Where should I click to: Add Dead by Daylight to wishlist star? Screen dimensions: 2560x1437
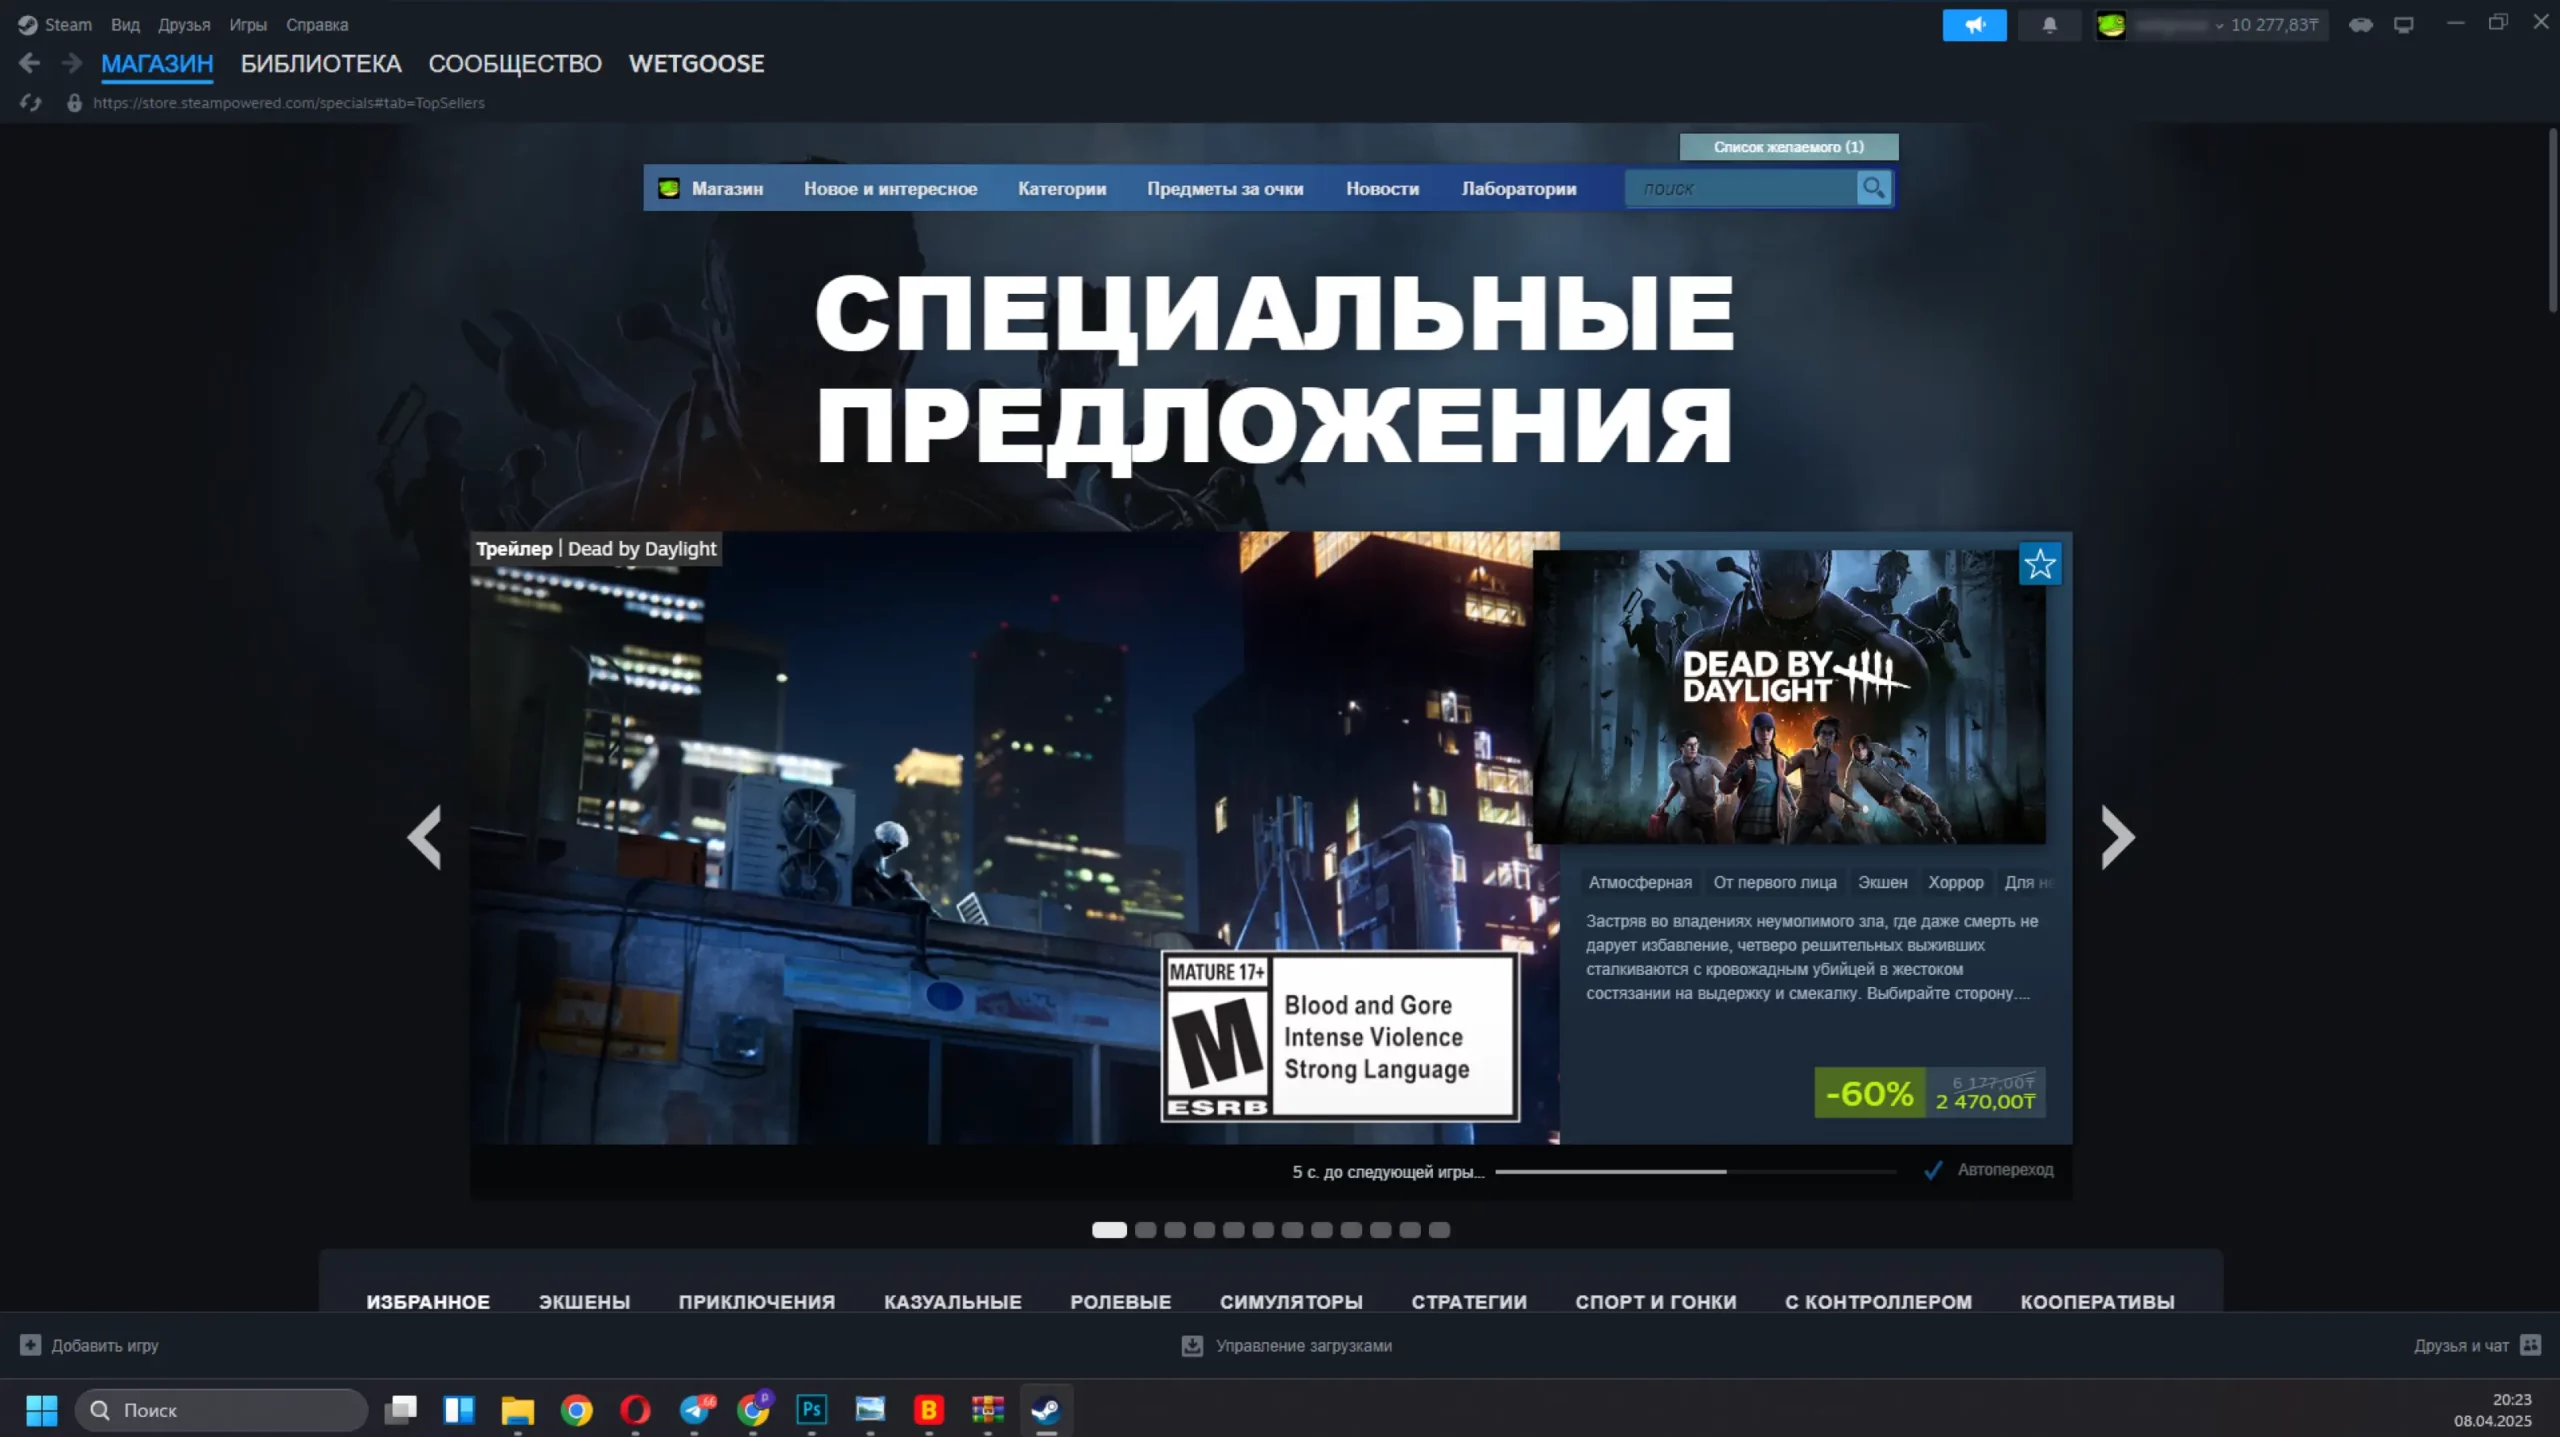click(x=2039, y=565)
